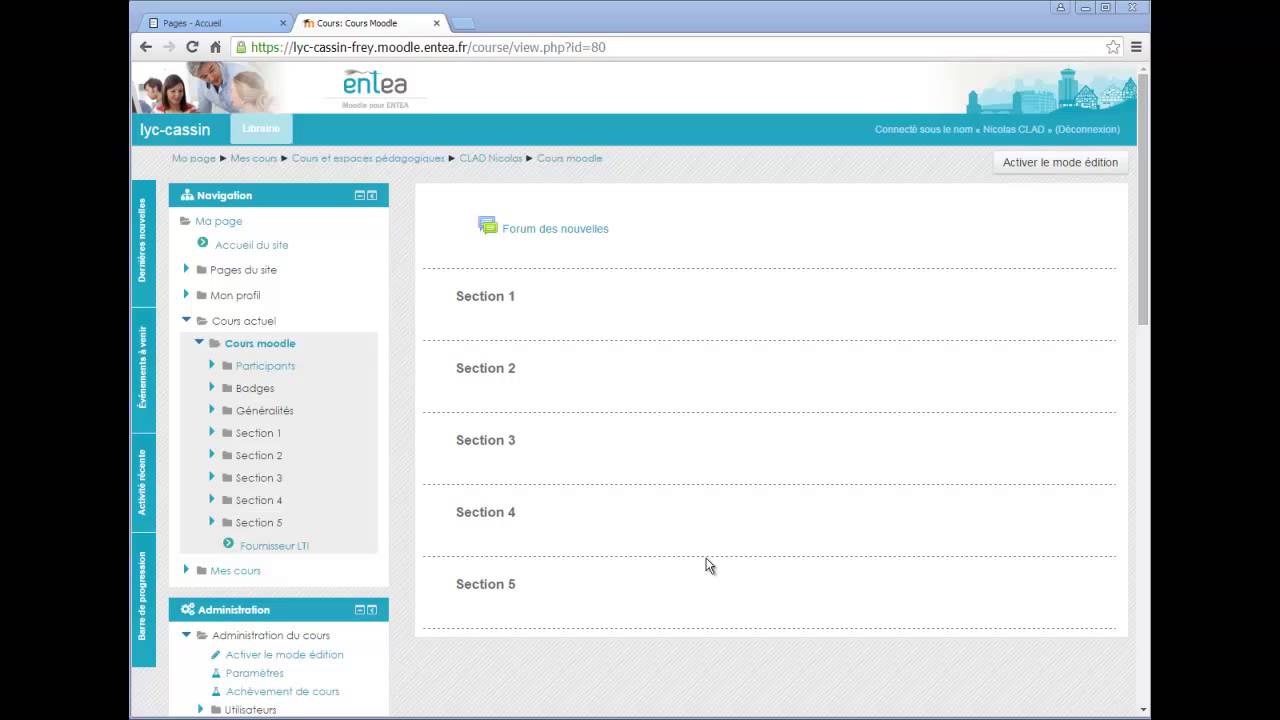Select the Cours: Cours Moodle tab
The height and width of the screenshot is (720, 1280).
368,23
